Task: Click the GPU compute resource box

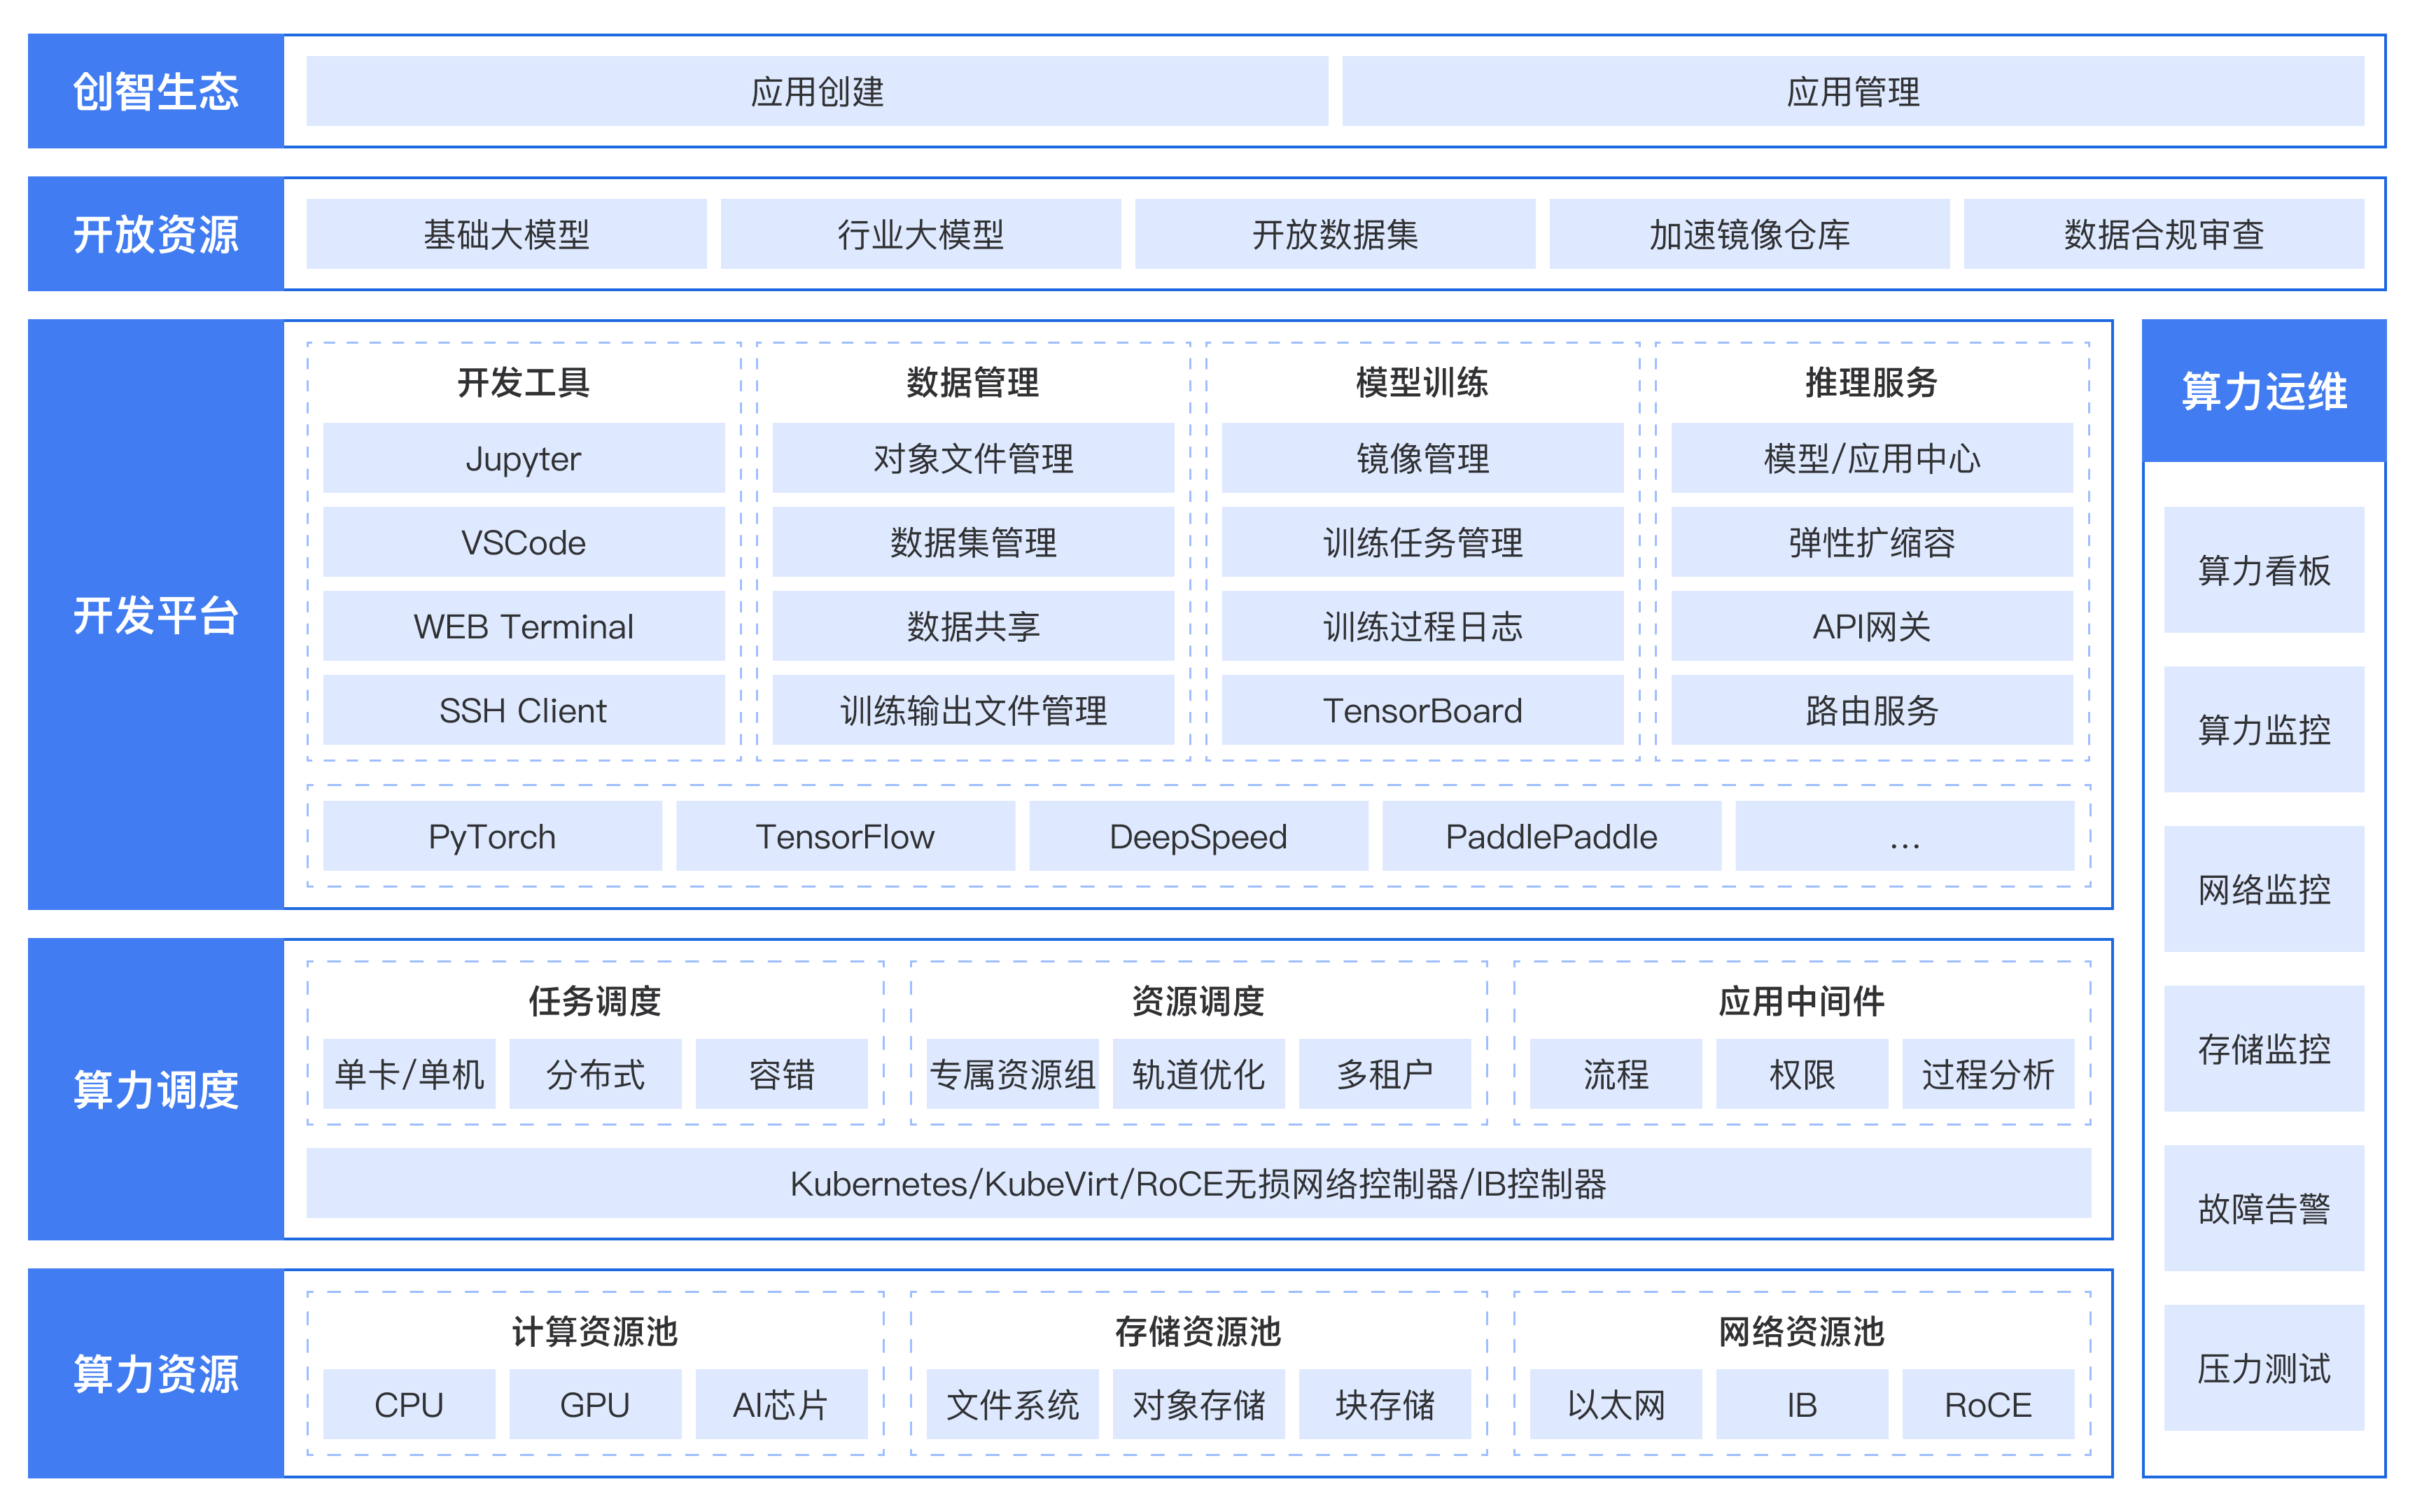Action: point(595,1404)
